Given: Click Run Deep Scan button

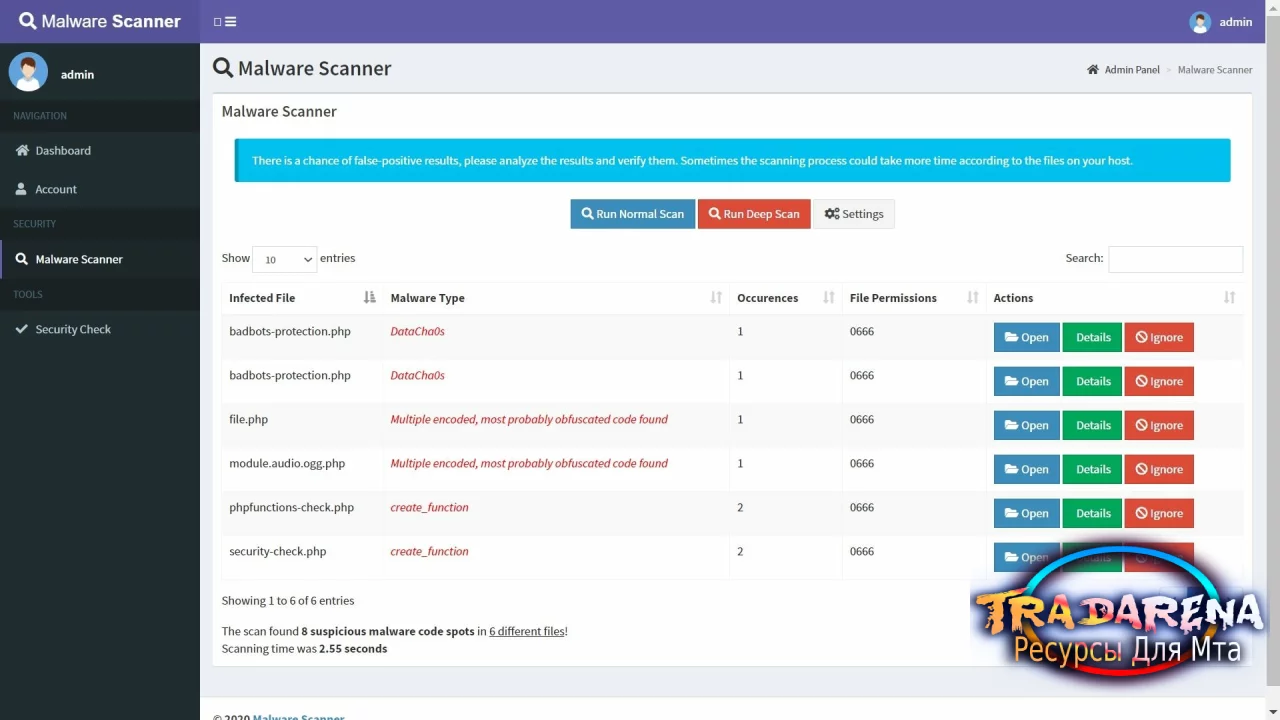Looking at the screenshot, I should click(x=754, y=214).
